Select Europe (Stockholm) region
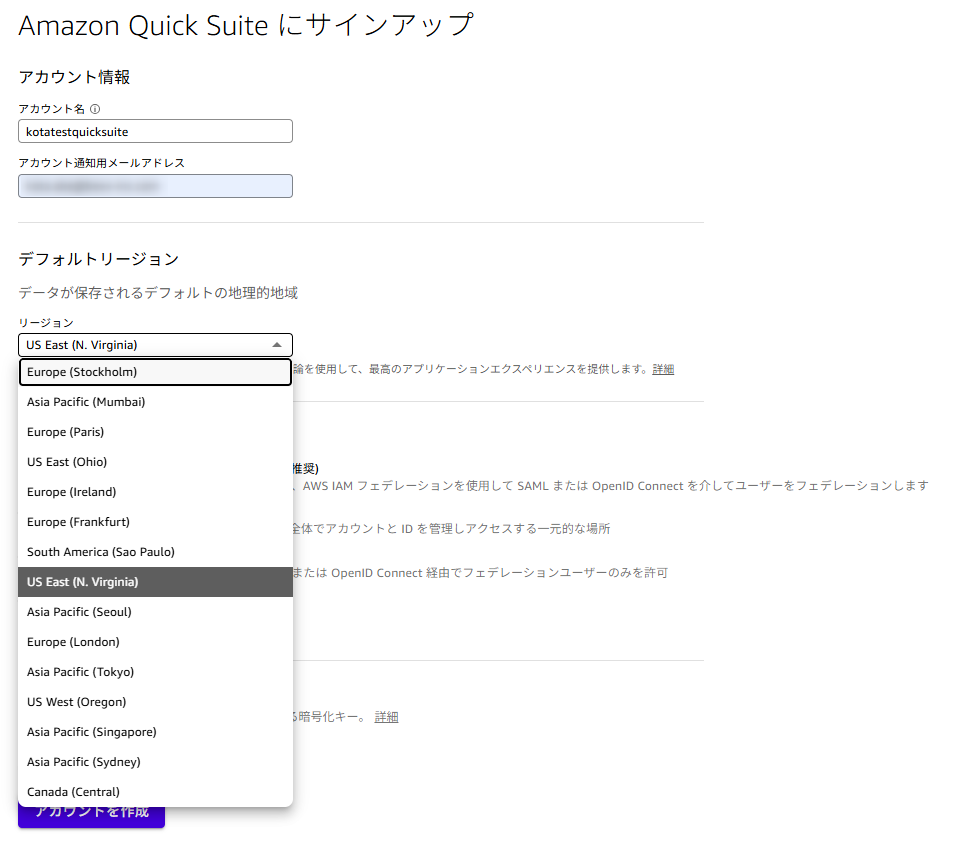The width and height of the screenshot is (979, 863). 155,372
